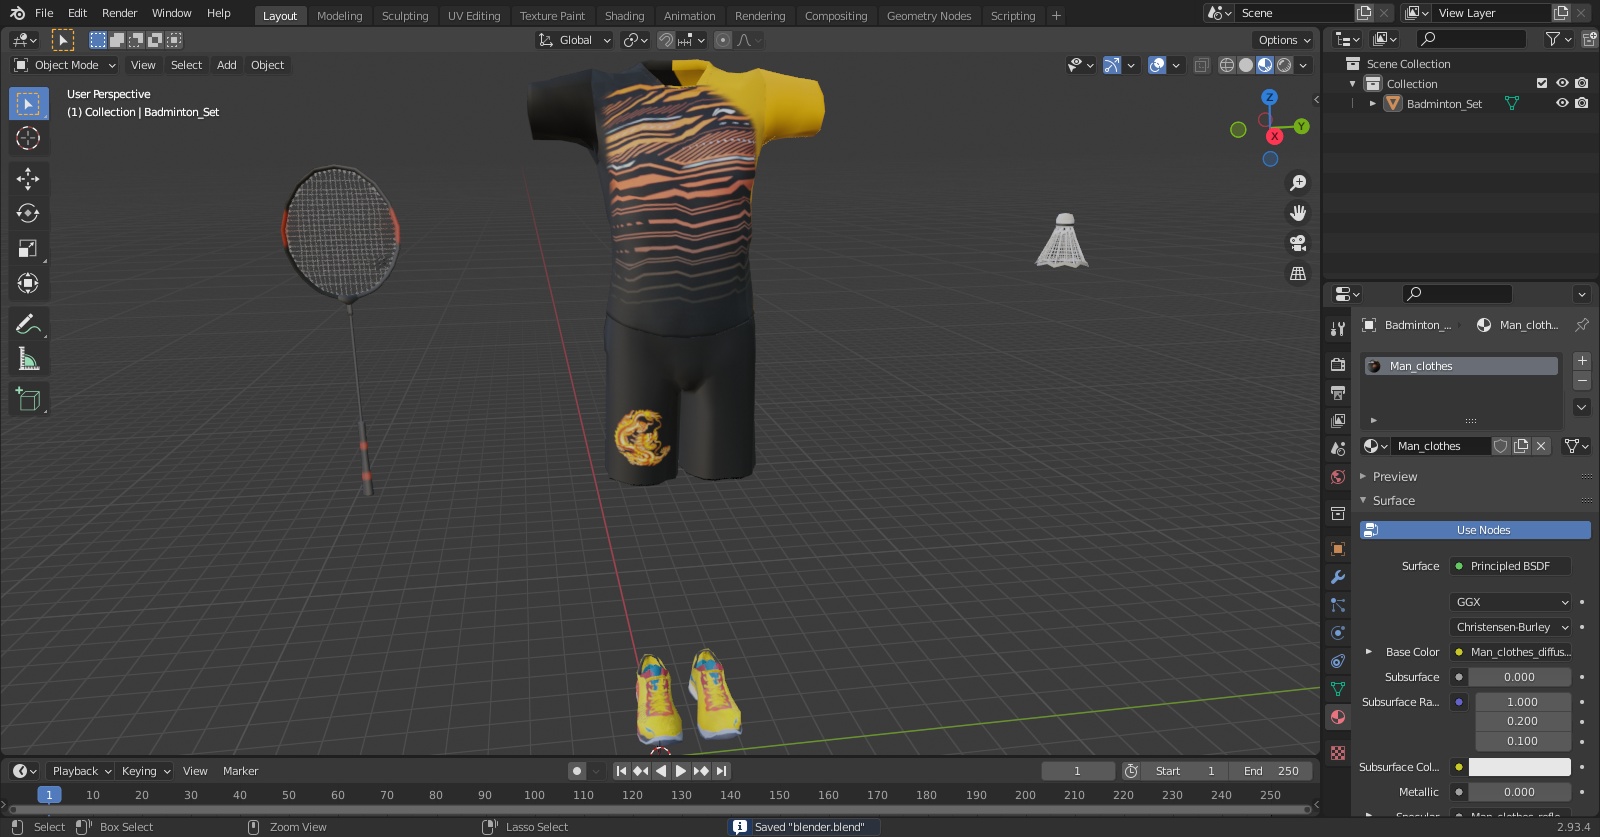Activate the Transform tool
Viewport: 1600px width, 837px height.
tap(28, 283)
